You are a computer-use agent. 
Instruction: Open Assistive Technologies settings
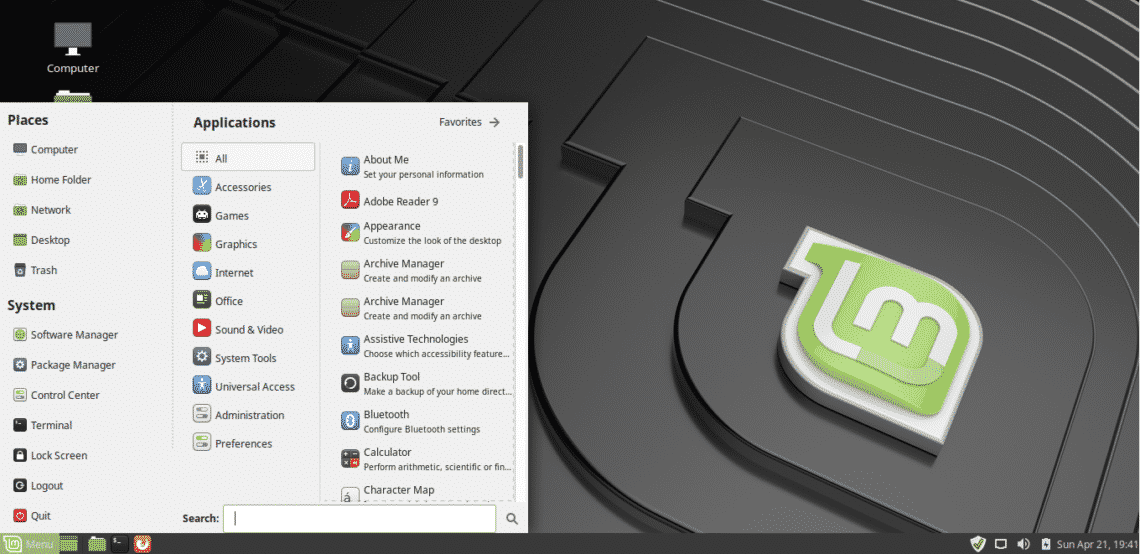(x=415, y=339)
